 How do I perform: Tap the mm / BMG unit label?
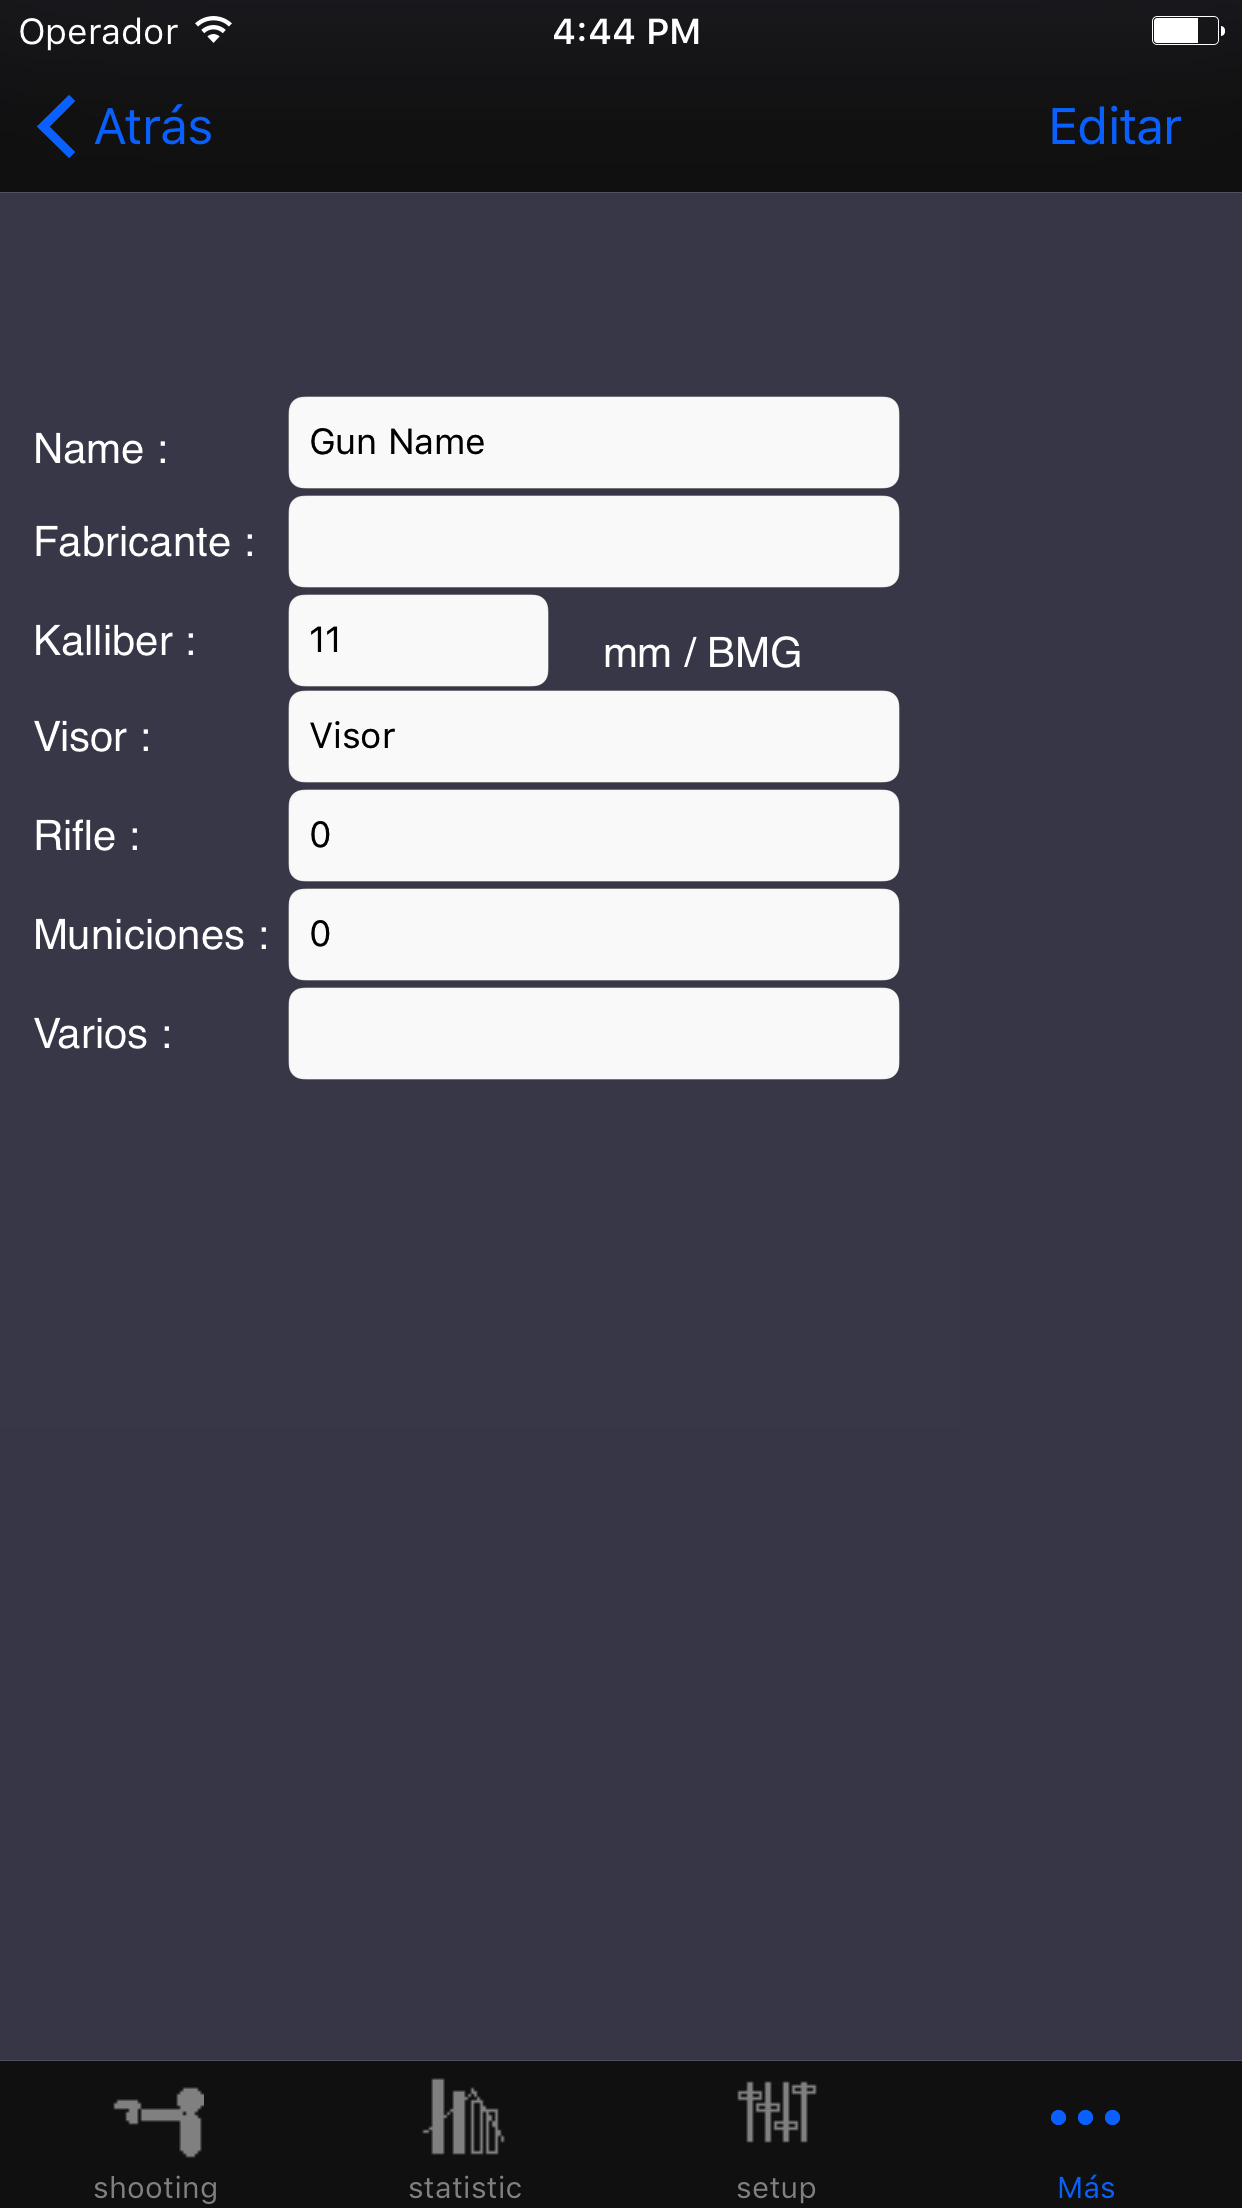[x=702, y=653]
